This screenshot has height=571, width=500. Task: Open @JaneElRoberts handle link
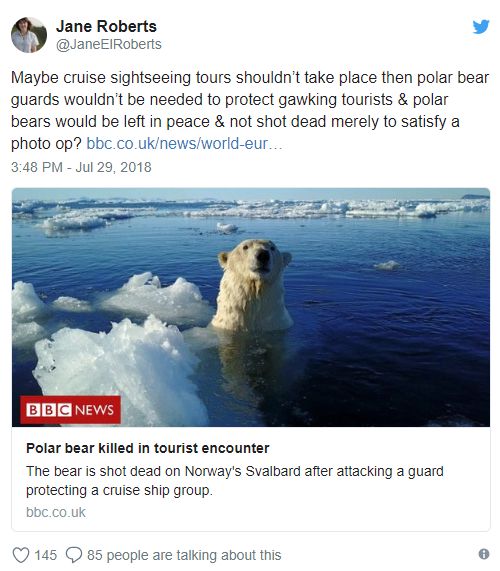[109, 44]
